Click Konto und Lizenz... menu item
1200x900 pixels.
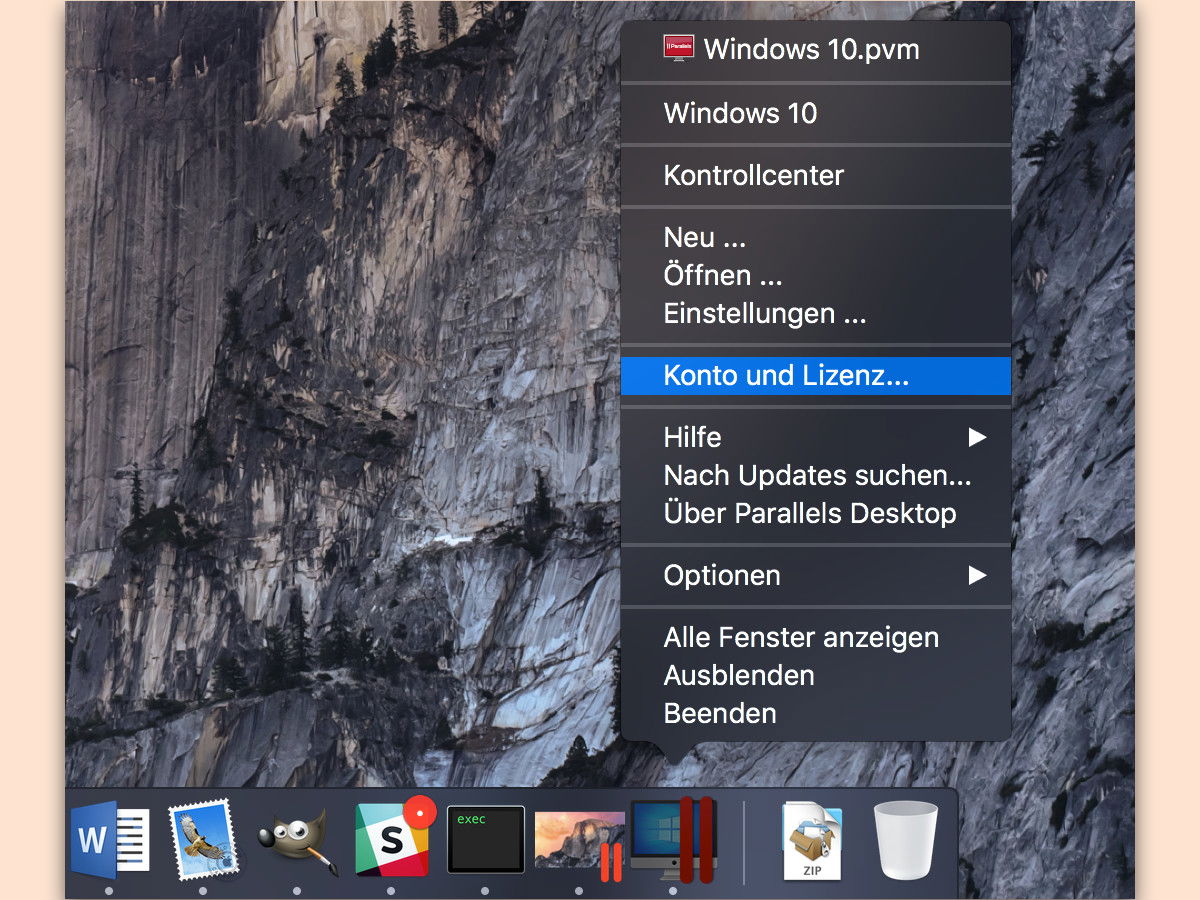point(816,376)
